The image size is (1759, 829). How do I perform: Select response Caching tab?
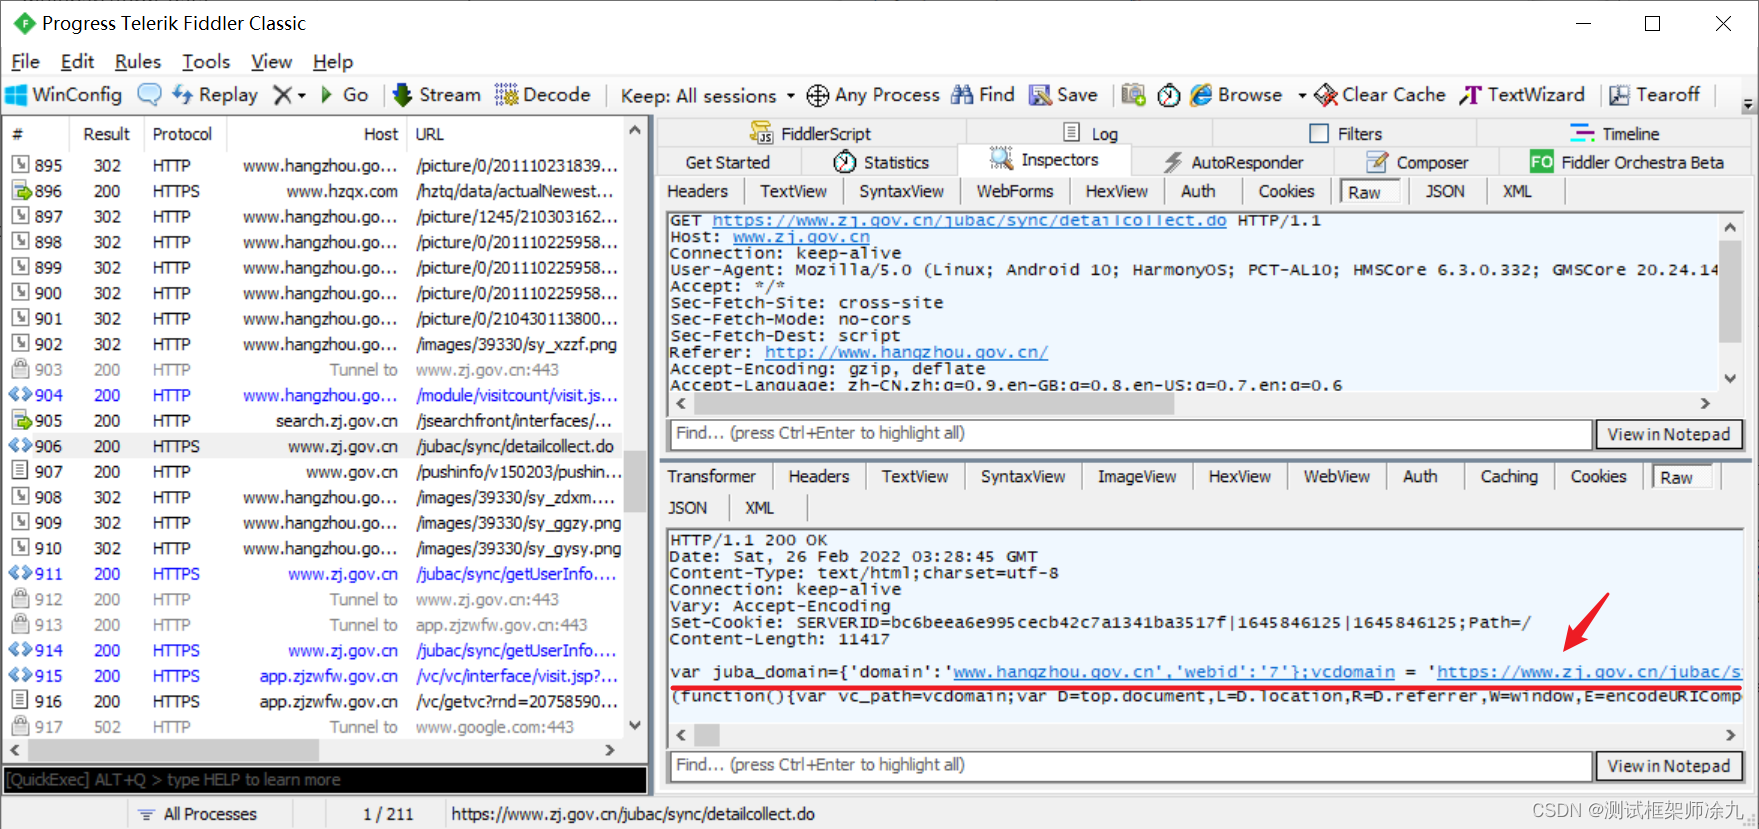pos(1509,477)
